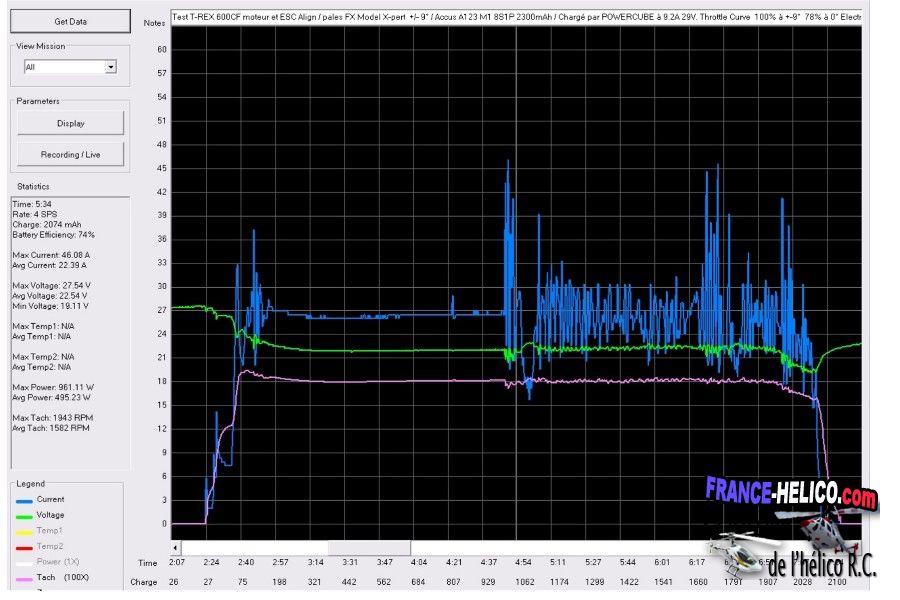900x600 pixels.
Task: Open the Display parameters
Action: [70, 123]
